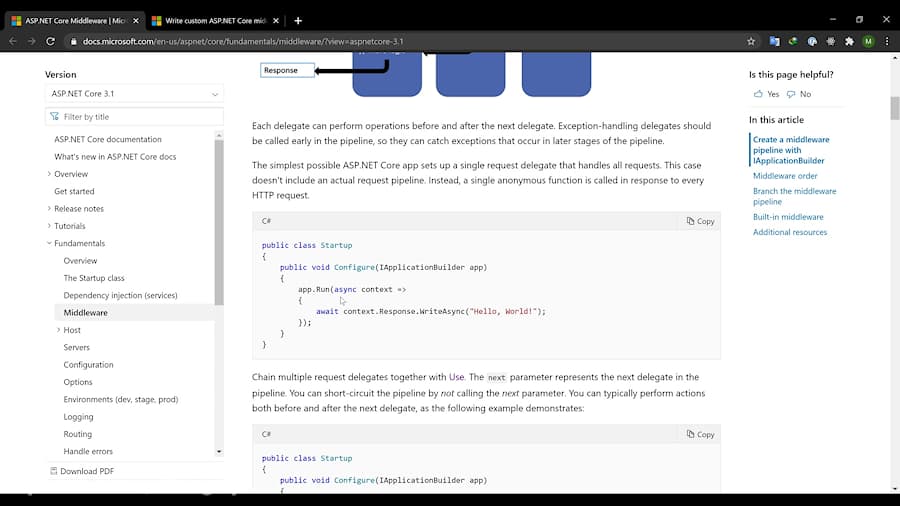The image size is (900, 506).
Task: Open a new tab with plus button
Action: (x=298, y=21)
